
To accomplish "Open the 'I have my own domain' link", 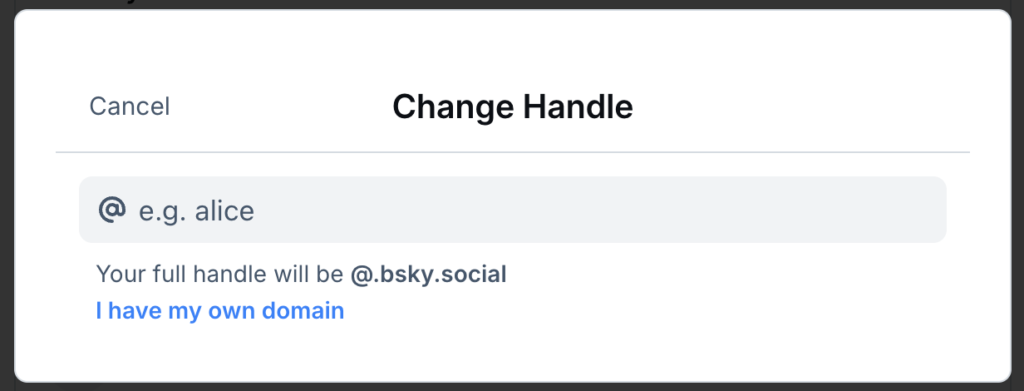I will coord(220,311).
